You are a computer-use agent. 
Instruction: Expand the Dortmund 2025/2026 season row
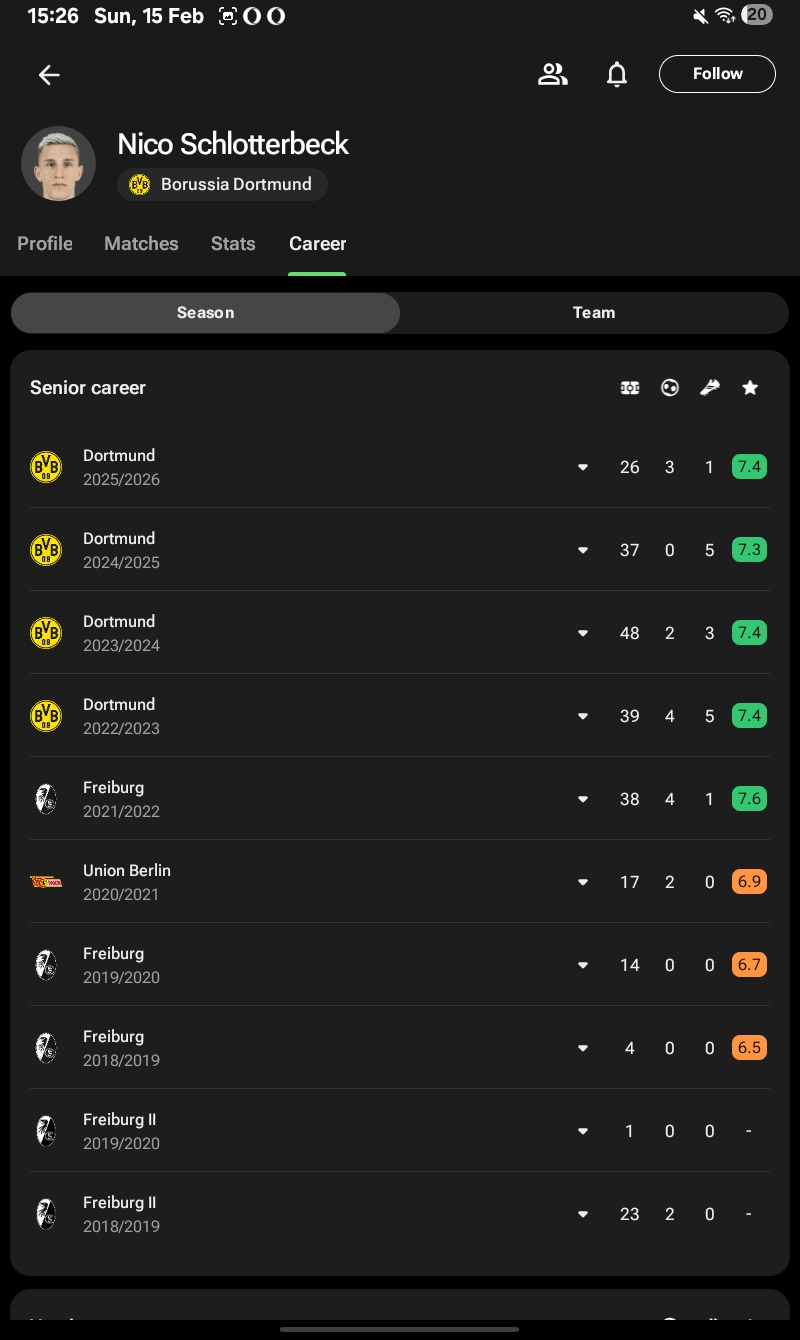click(x=583, y=467)
